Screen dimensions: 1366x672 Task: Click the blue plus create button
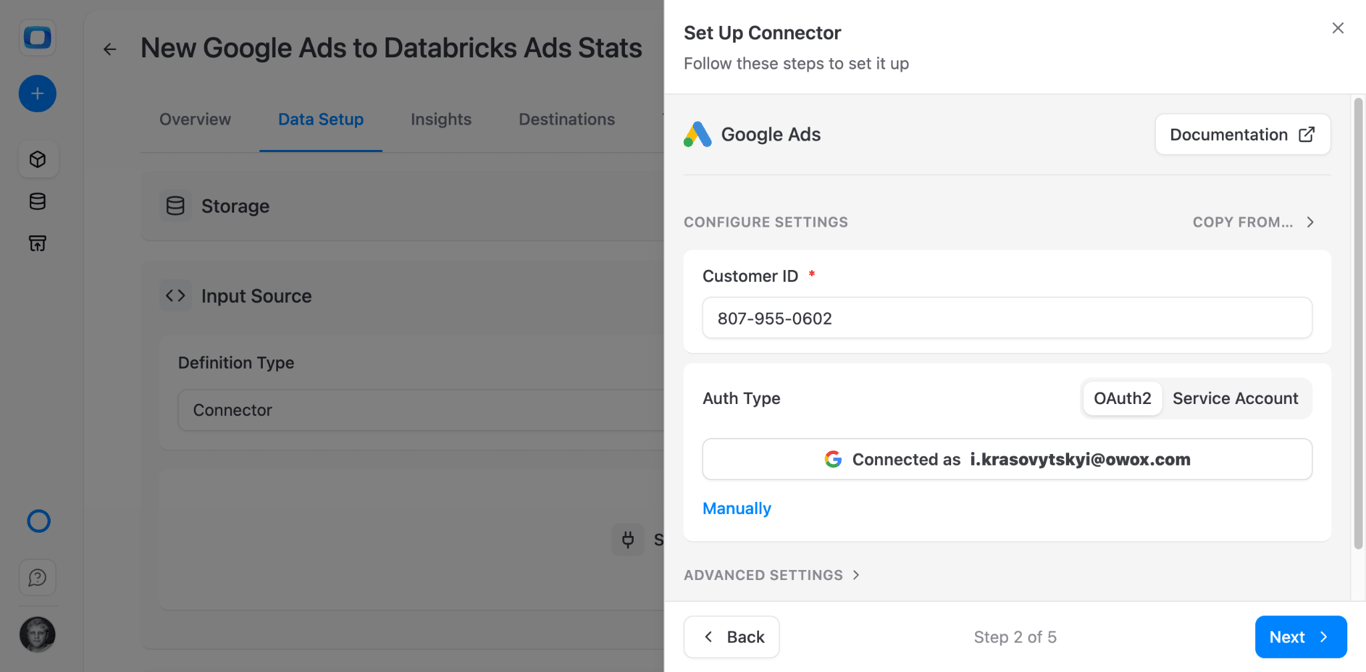tap(37, 94)
